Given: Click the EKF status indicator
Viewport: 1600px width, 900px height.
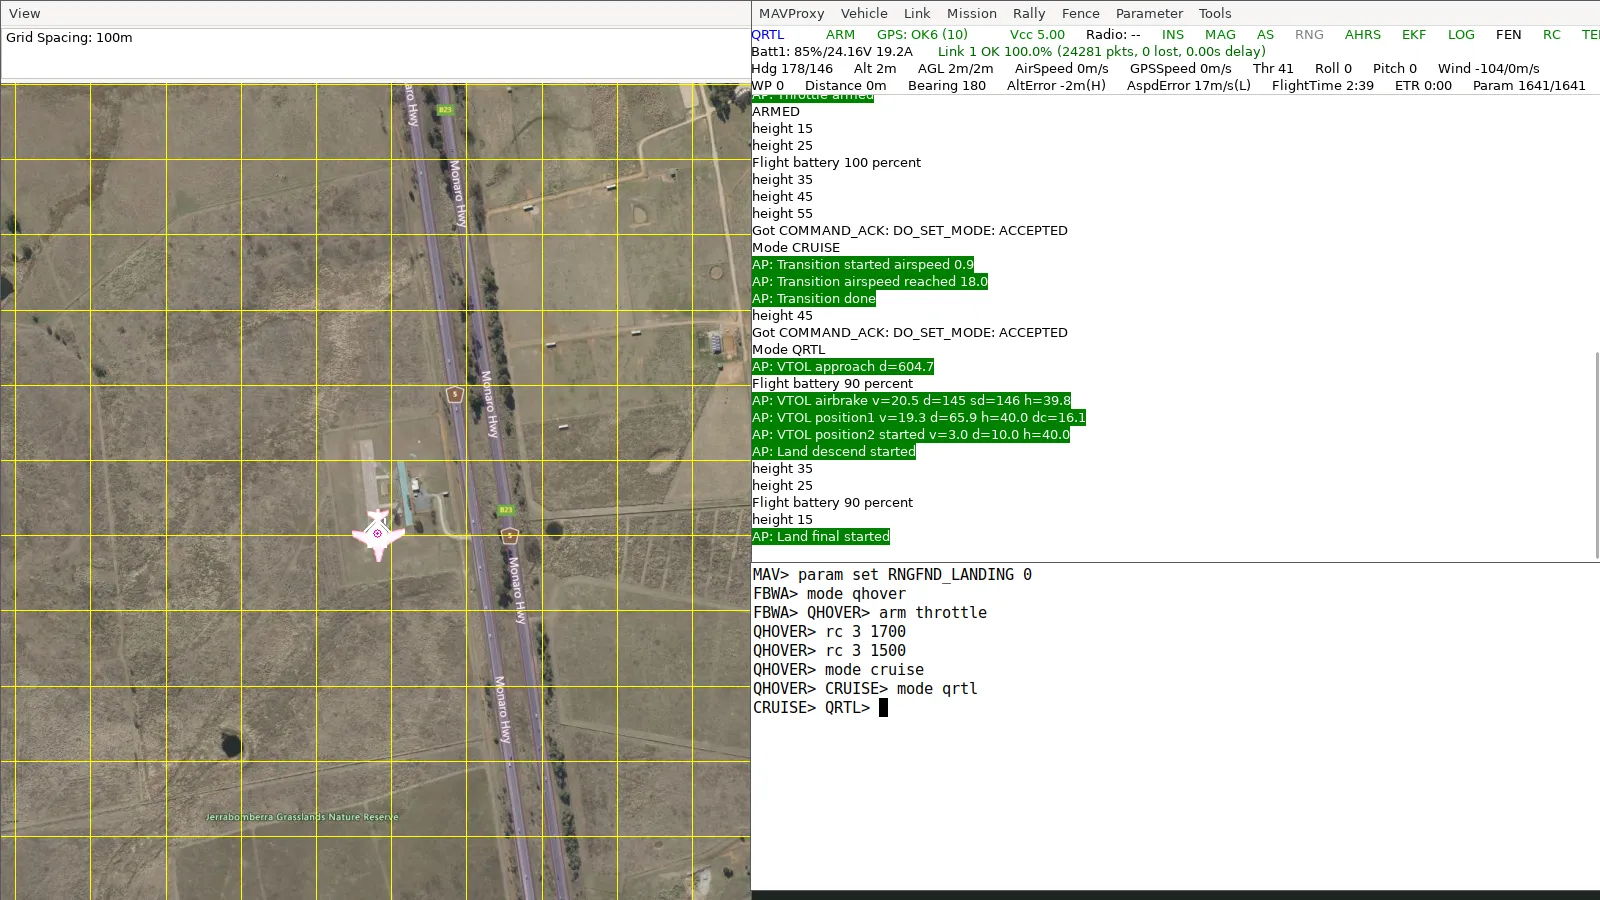Looking at the screenshot, I should [1414, 34].
